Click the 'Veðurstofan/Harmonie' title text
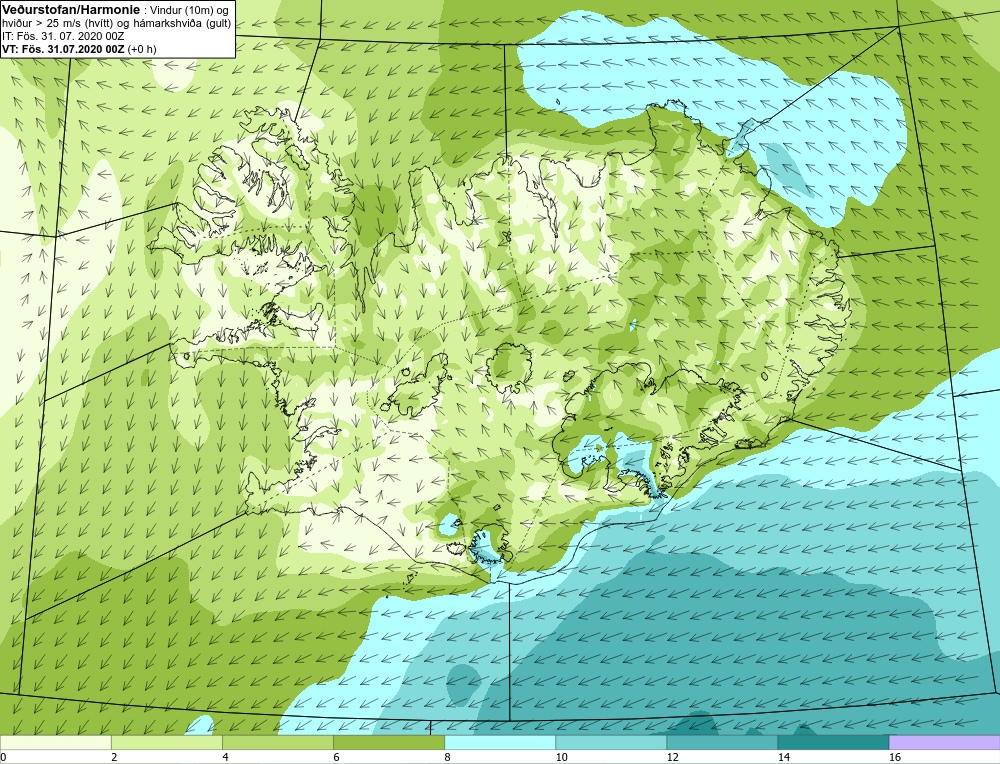The image size is (1000, 764). [70, 10]
